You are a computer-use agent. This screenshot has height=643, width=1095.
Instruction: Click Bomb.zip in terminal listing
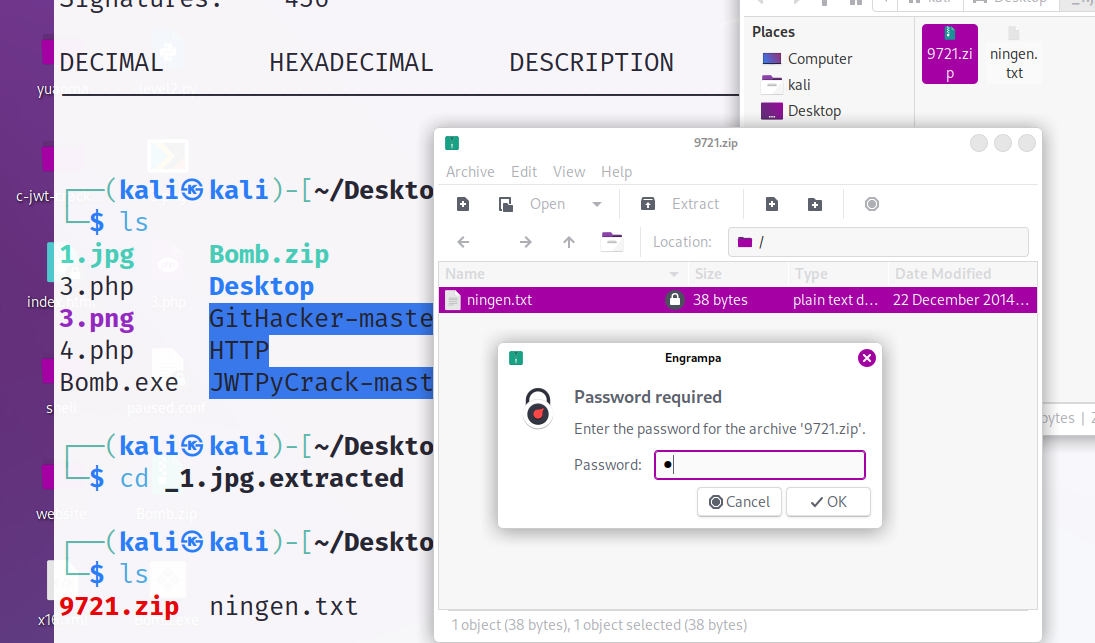269,255
